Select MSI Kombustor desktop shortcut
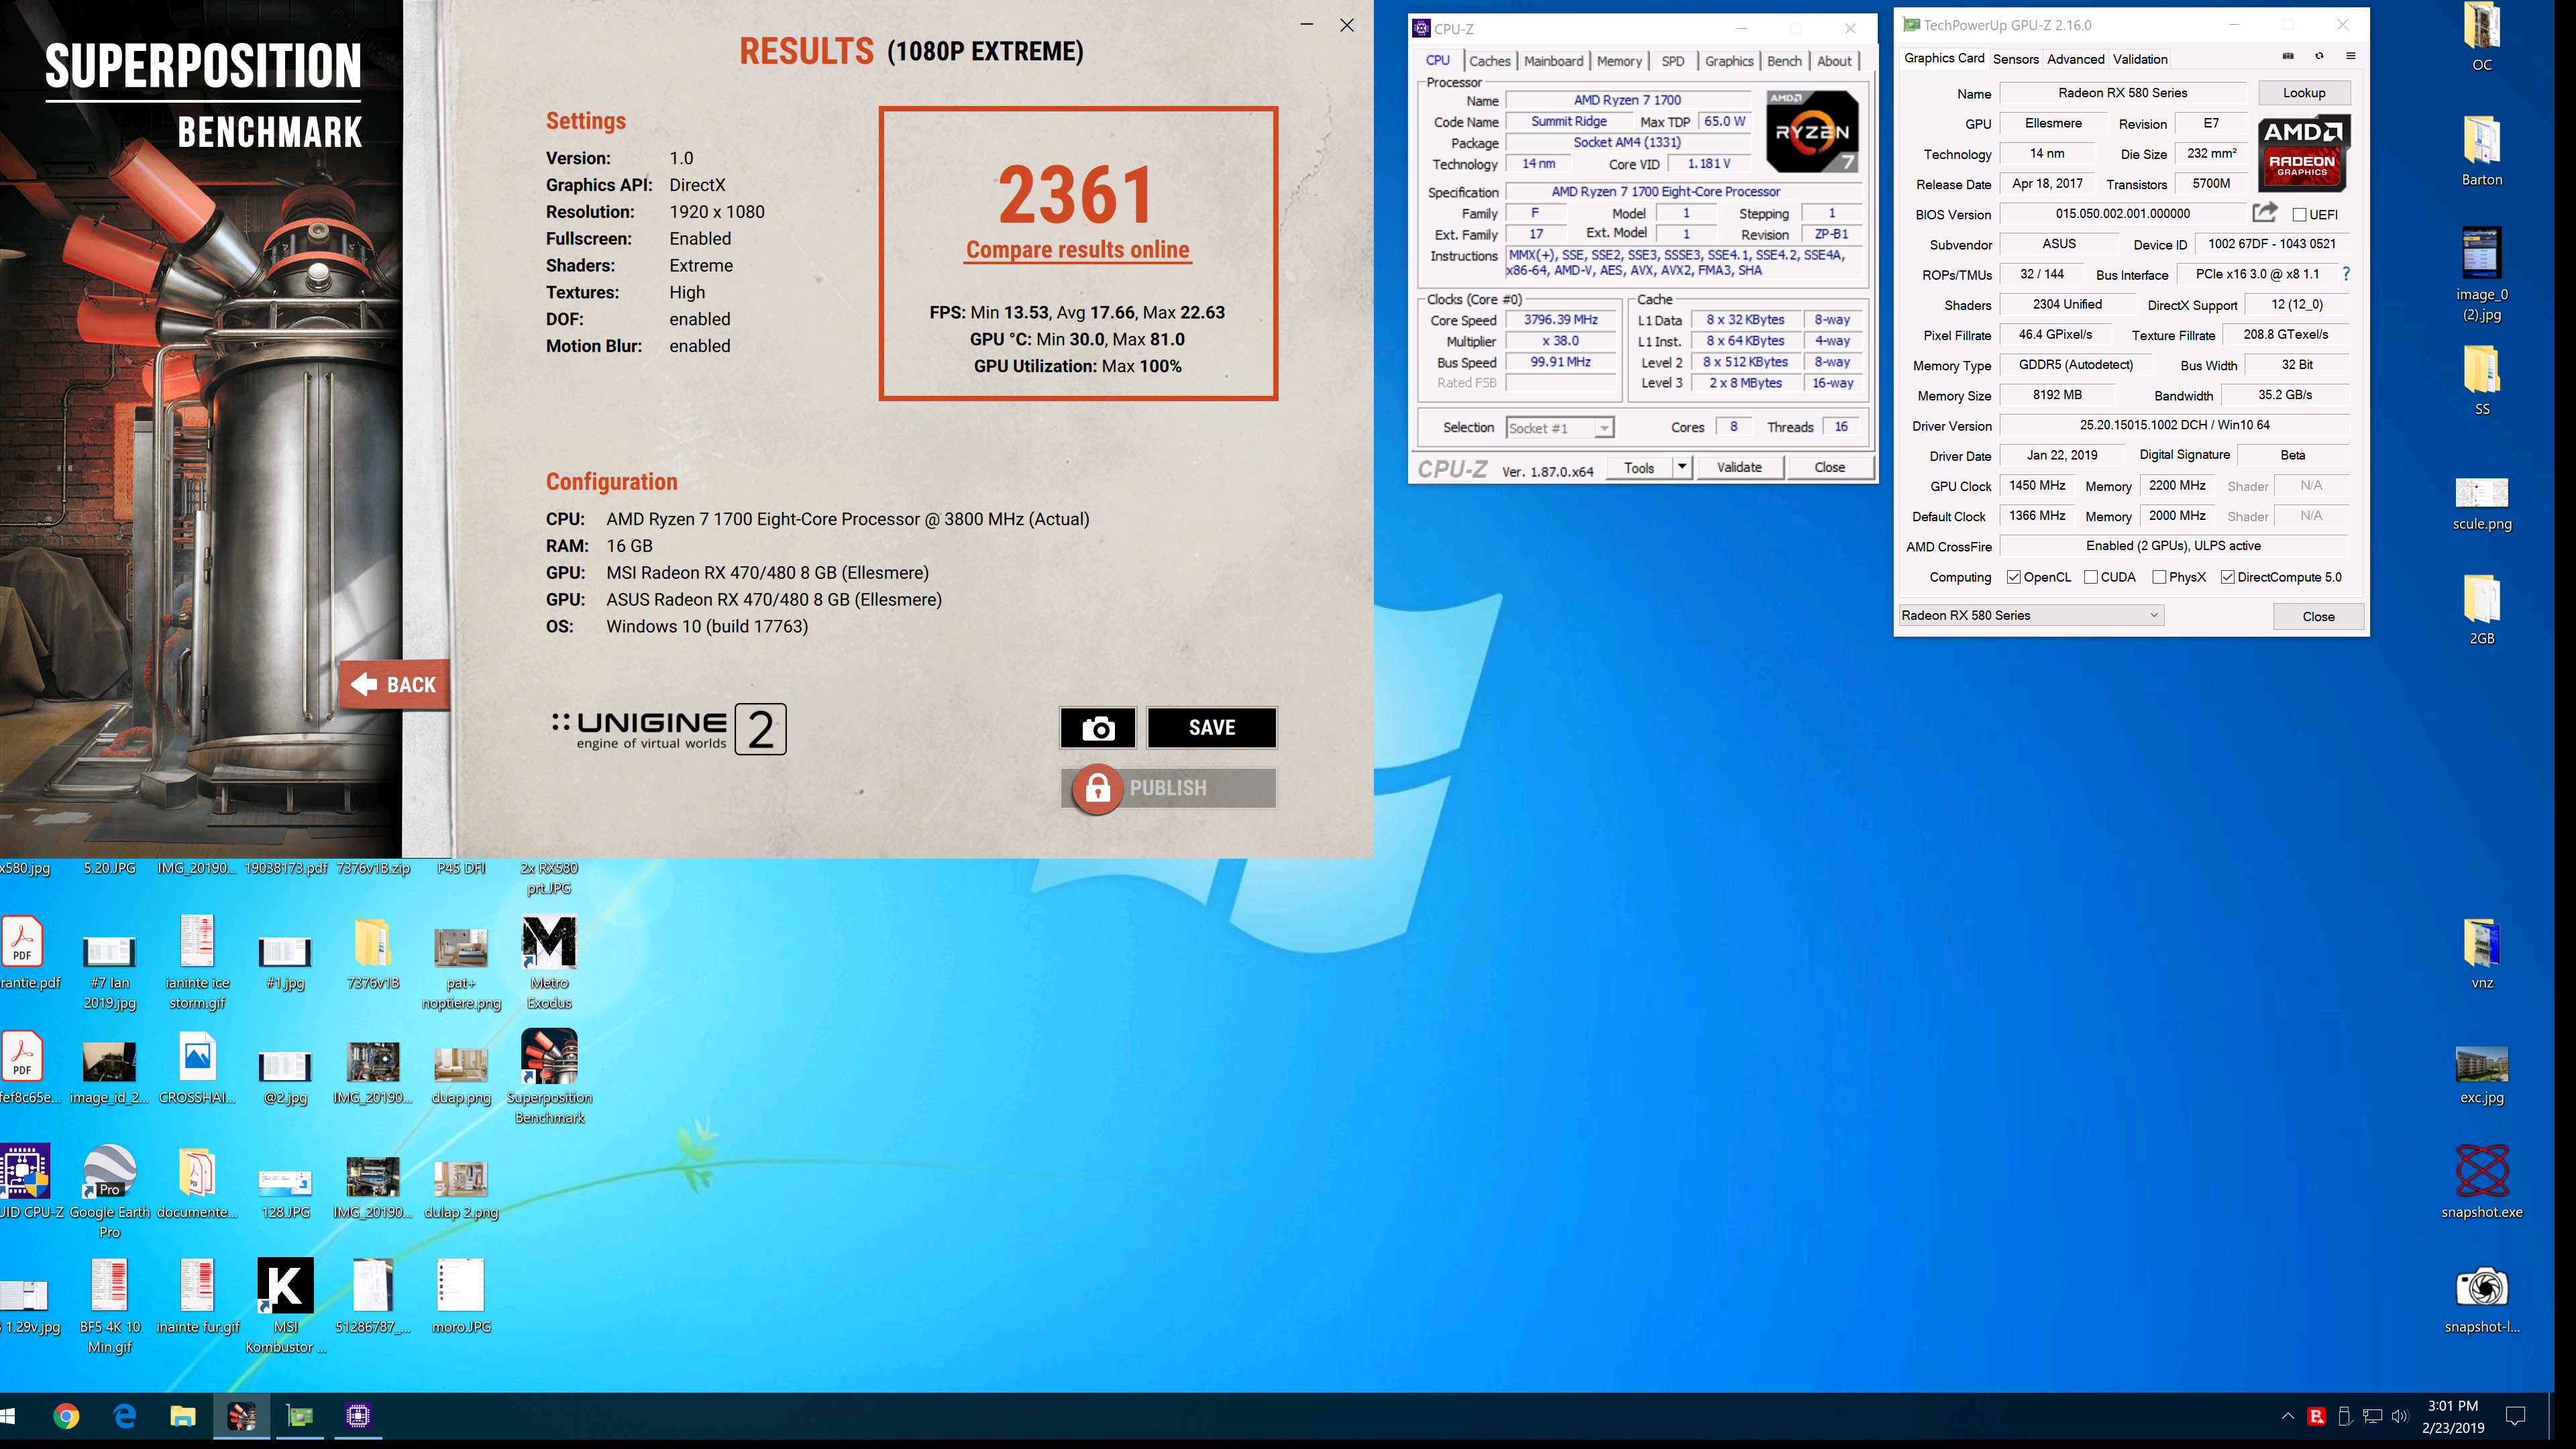Screen dimensions: 2576x1449 pyautogui.click(x=286, y=1306)
